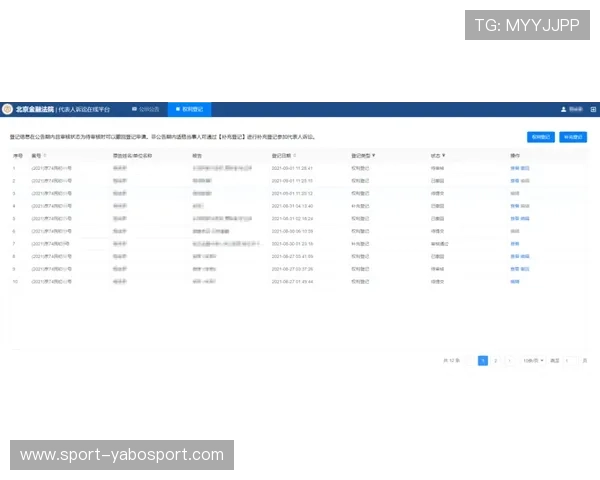600x480 pixels.
Task: Click the next page arrow
Action: coord(510,359)
